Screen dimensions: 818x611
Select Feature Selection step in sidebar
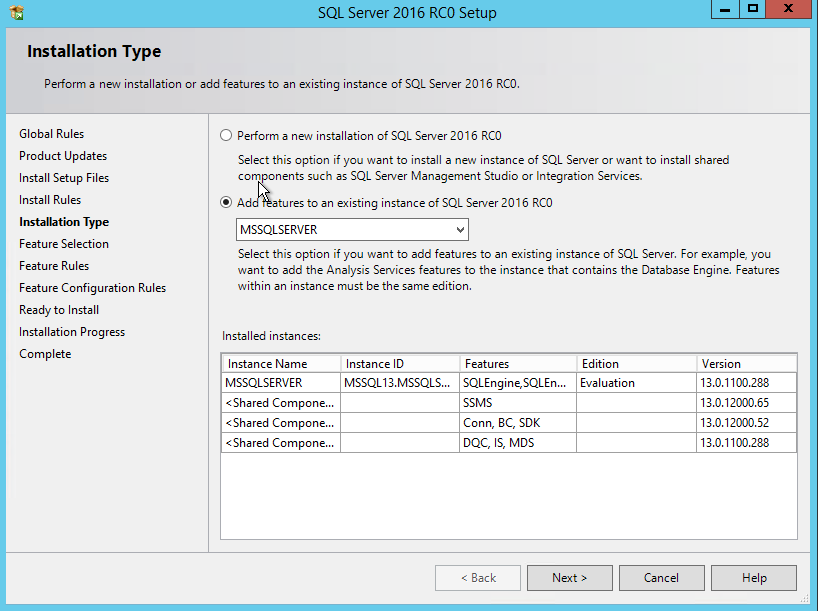point(64,244)
